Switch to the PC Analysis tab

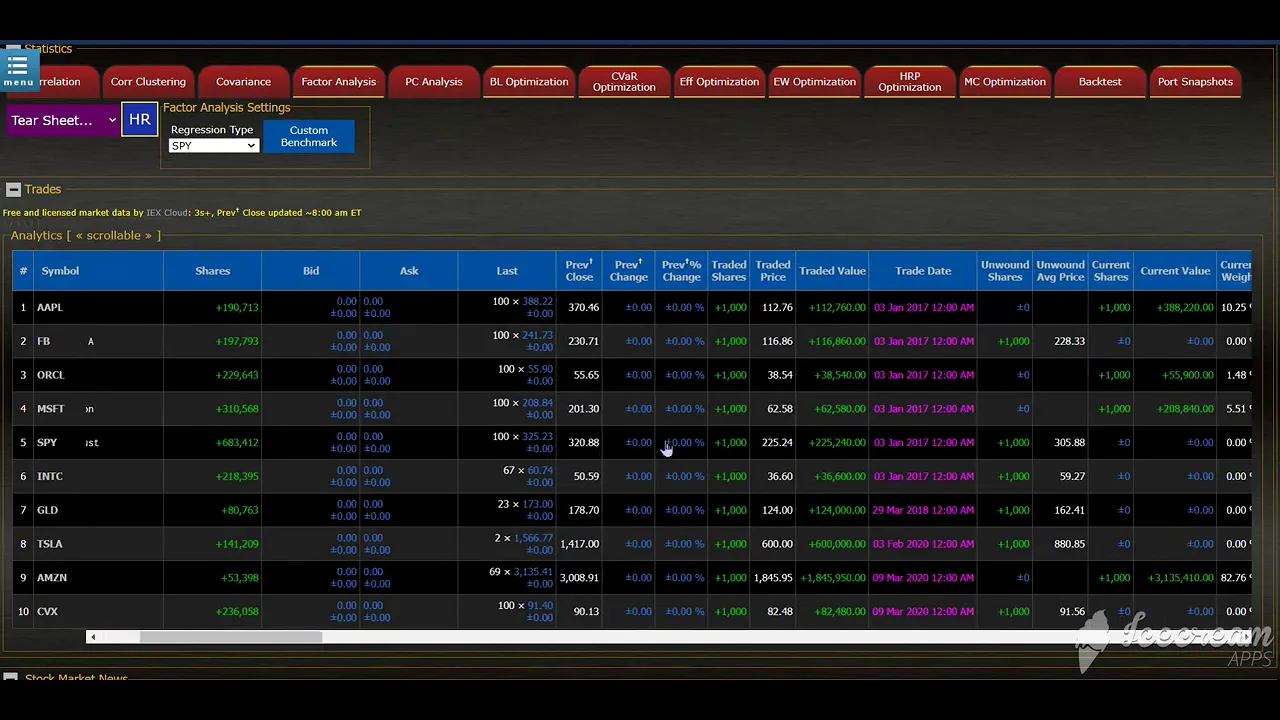tap(434, 82)
